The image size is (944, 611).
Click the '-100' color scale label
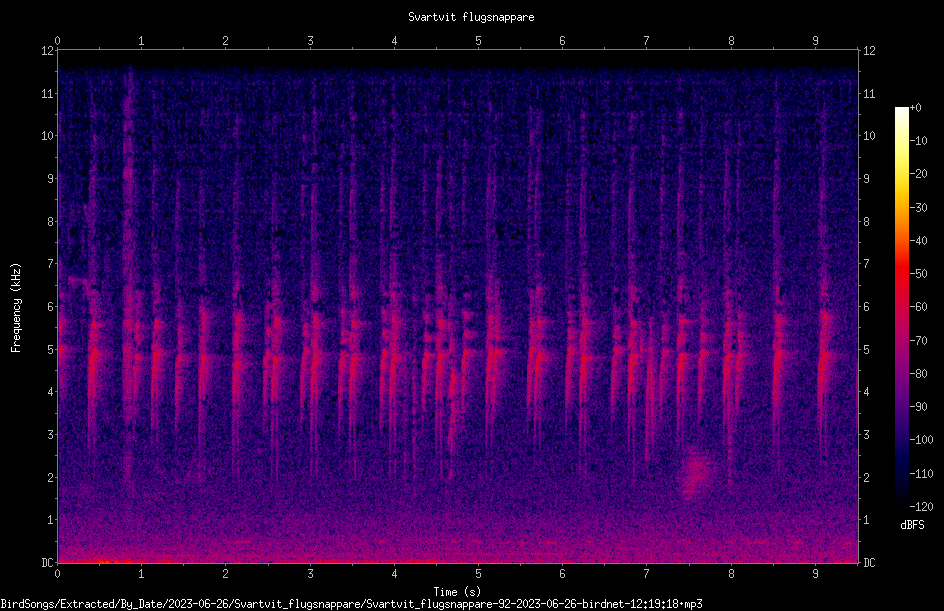[921, 440]
